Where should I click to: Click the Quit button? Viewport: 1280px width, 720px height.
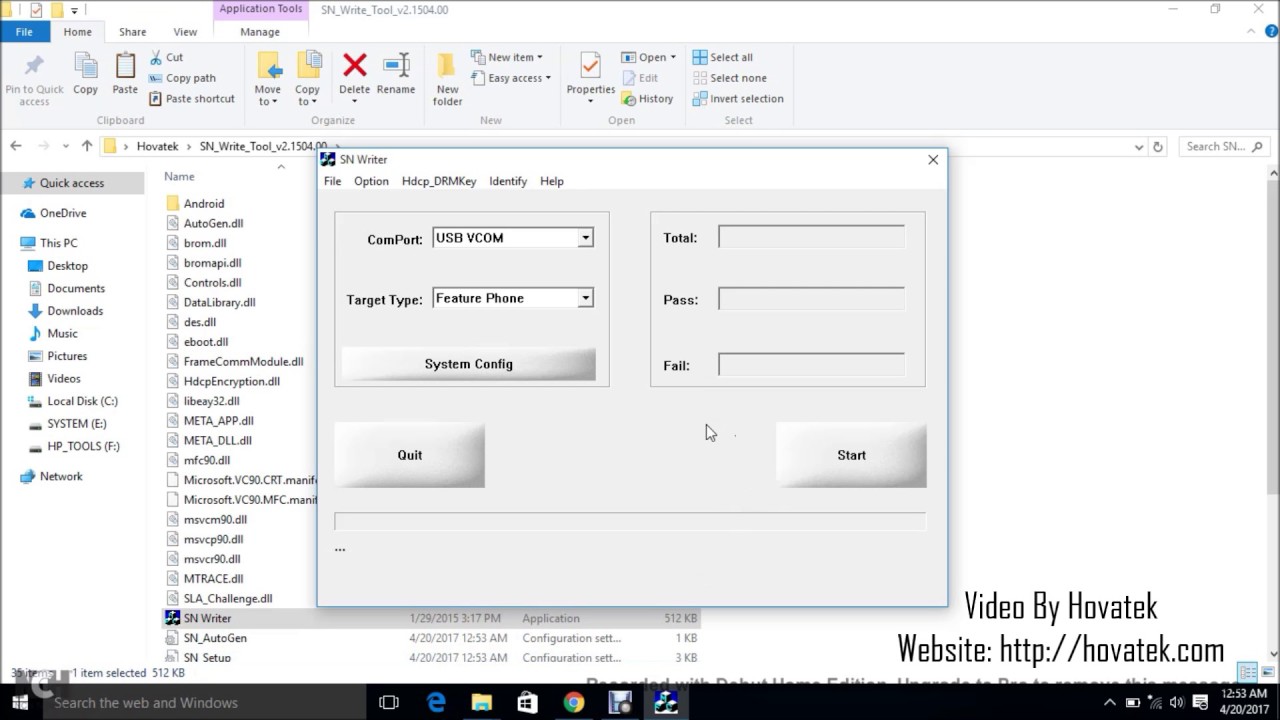click(410, 455)
